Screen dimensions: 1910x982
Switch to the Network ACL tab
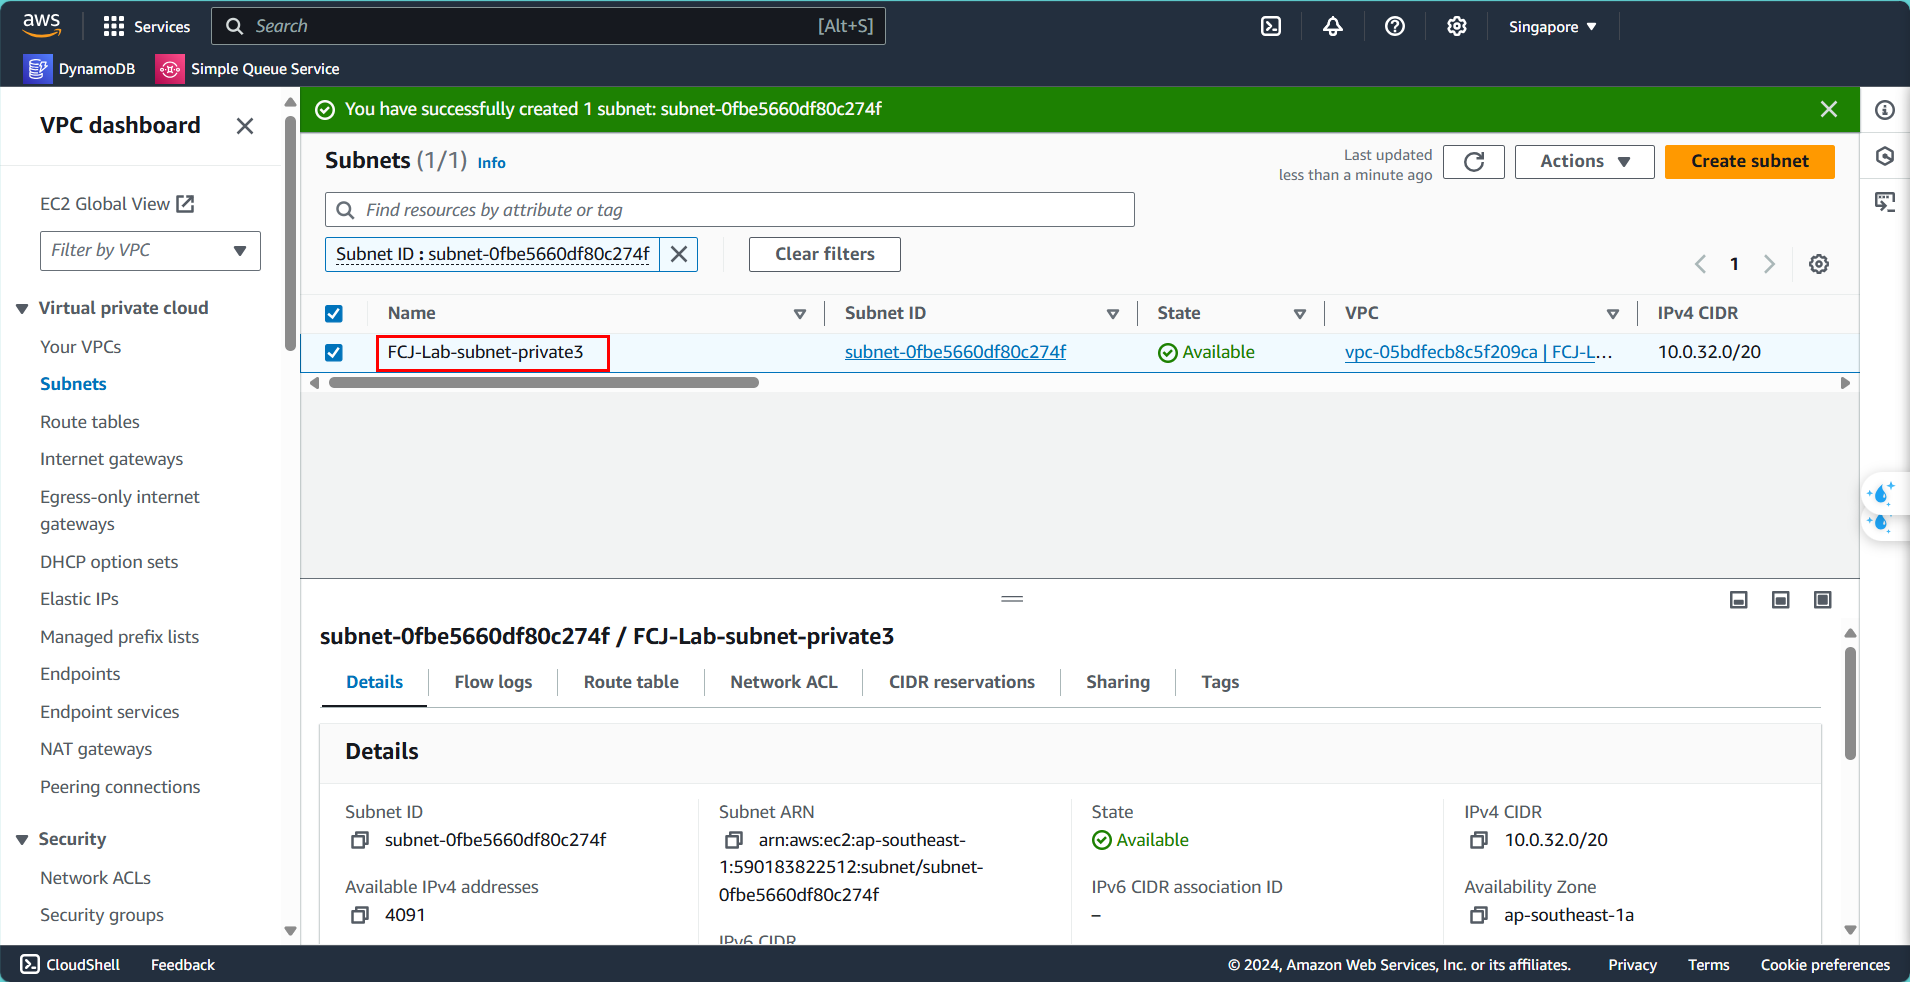(x=784, y=682)
